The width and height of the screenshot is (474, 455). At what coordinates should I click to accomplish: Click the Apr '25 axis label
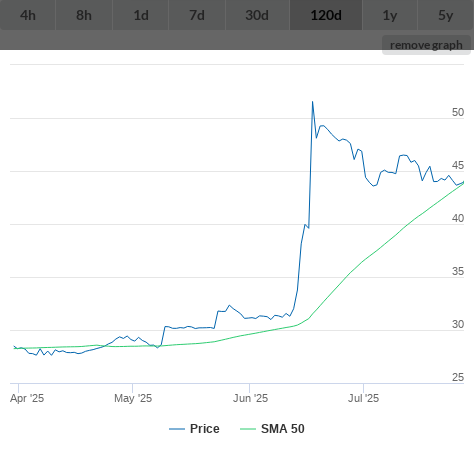pyautogui.click(x=27, y=398)
